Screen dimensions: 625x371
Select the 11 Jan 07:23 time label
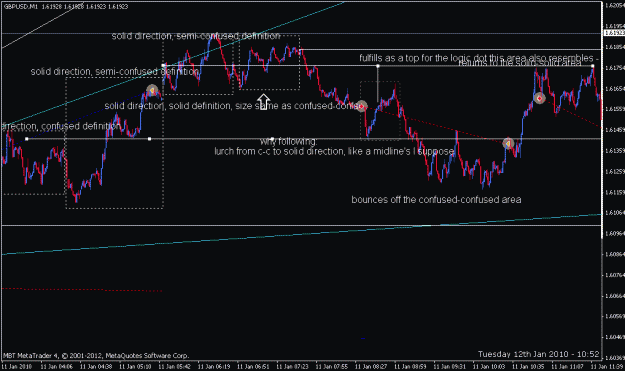292,366
